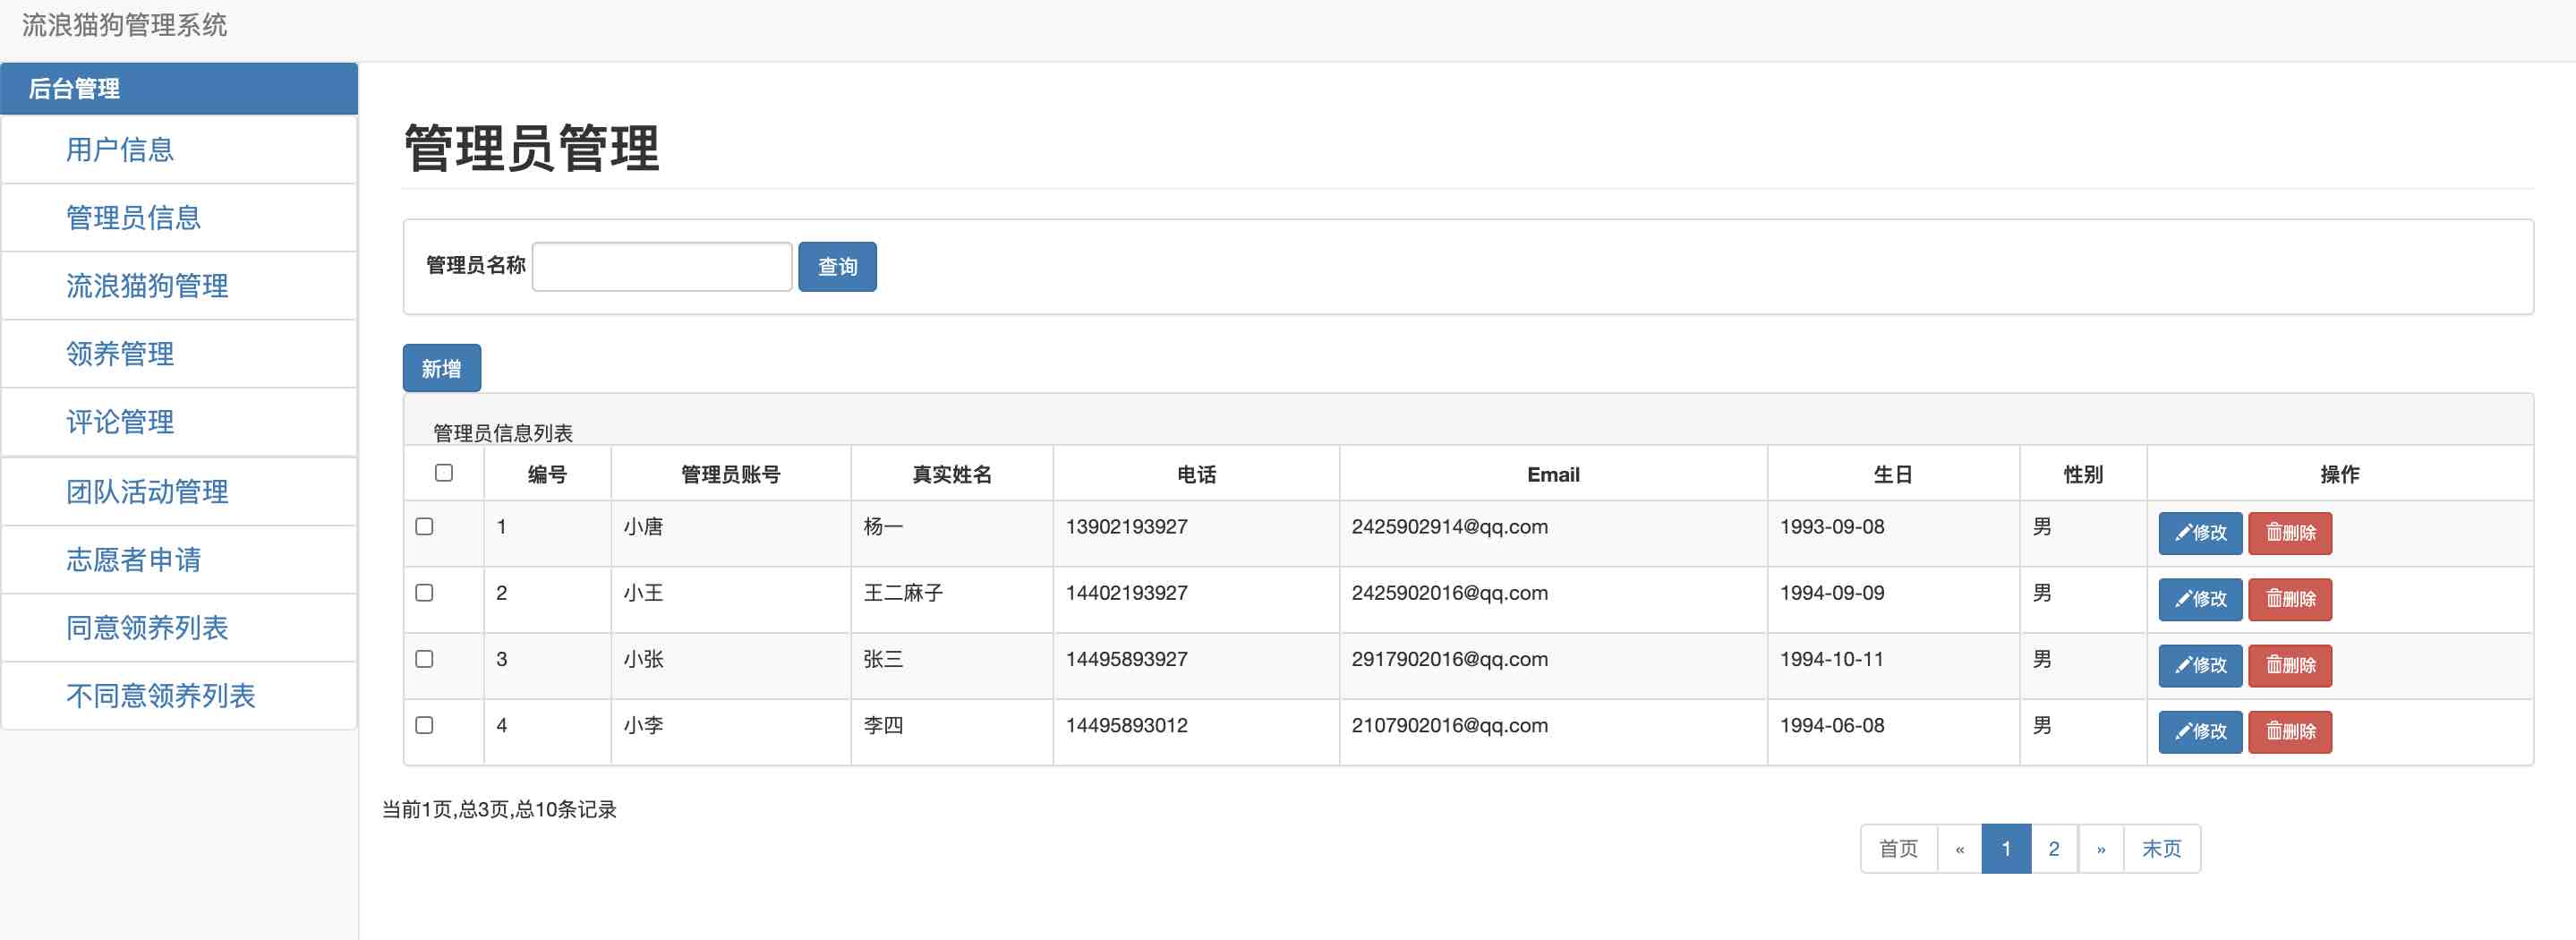
Task: Delete administrator 小李
Action: pos(2289,731)
